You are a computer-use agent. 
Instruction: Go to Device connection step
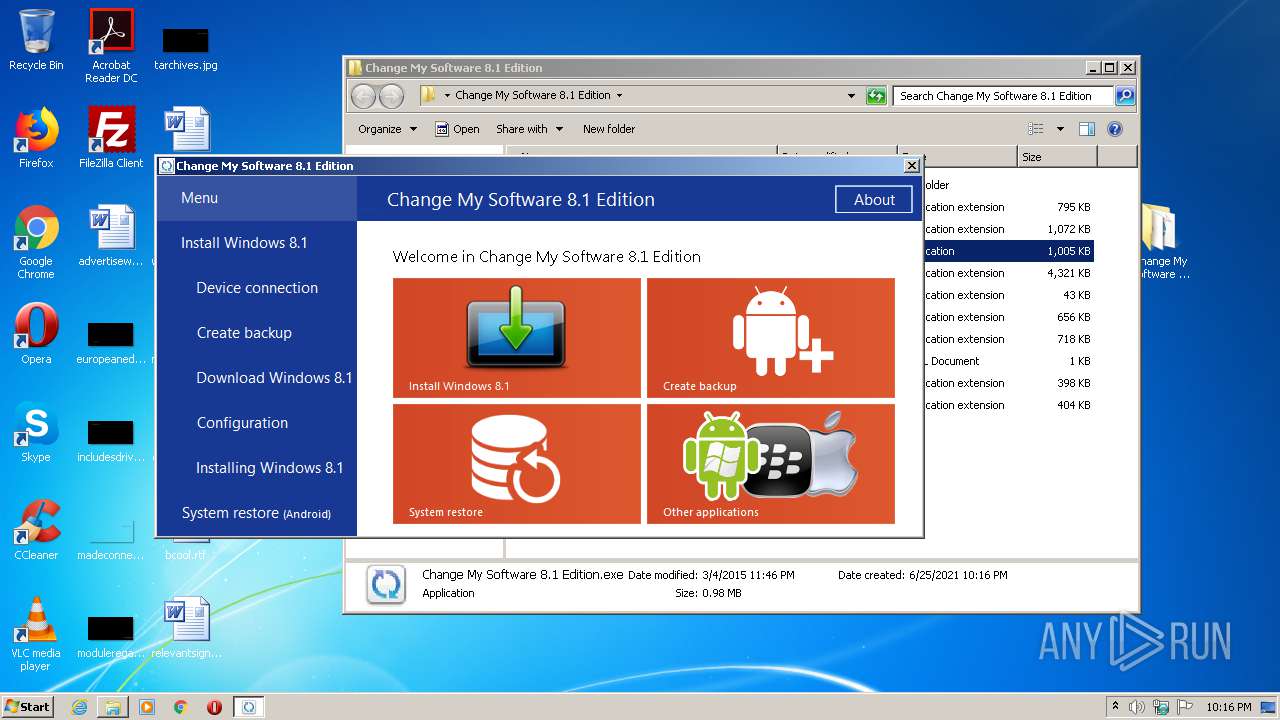(x=256, y=288)
